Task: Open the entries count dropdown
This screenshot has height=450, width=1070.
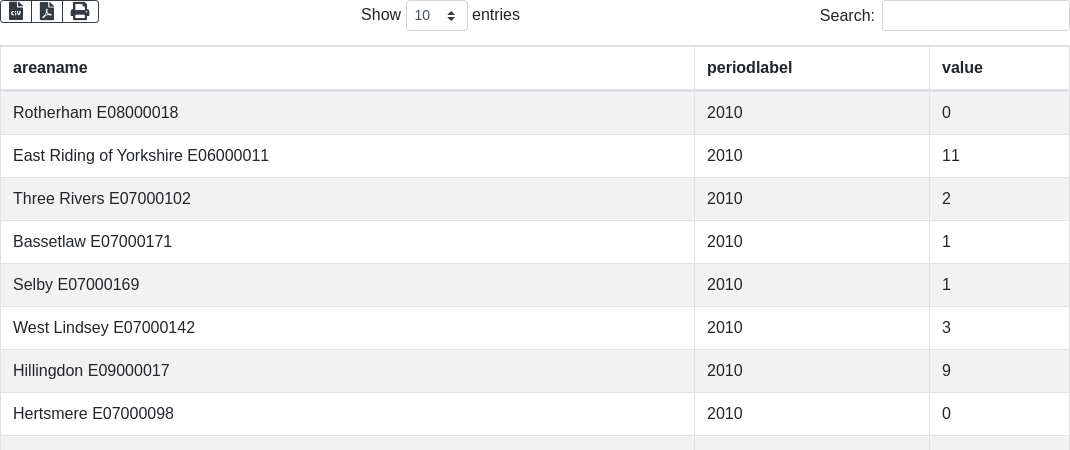Action: (x=436, y=16)
